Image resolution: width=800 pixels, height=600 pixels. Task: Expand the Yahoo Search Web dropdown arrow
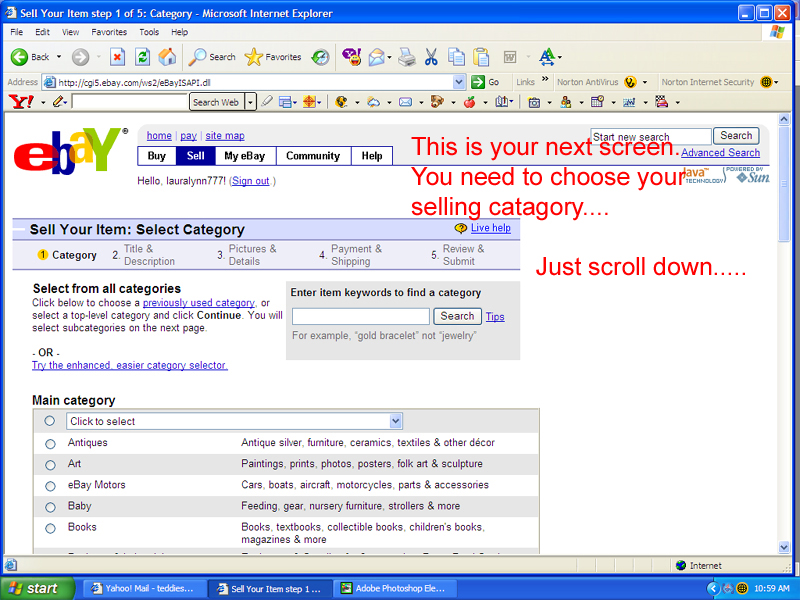point(247,102)
